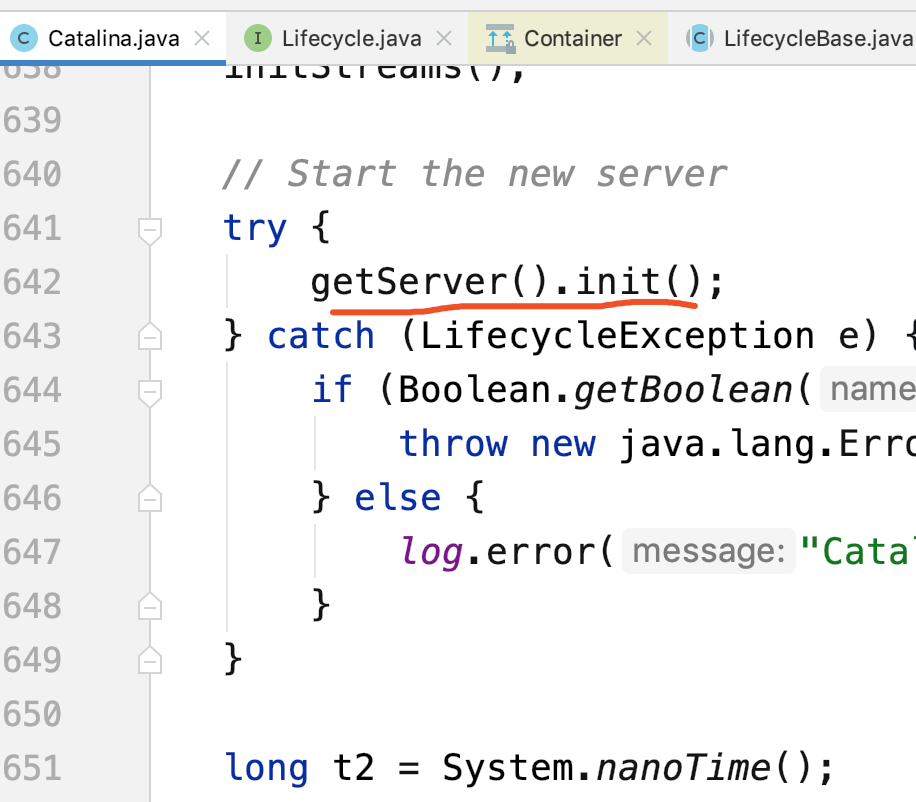
Task: Click the Lifecycle.java interface icon
Action: pyautogui.click(x=258, y=39)
